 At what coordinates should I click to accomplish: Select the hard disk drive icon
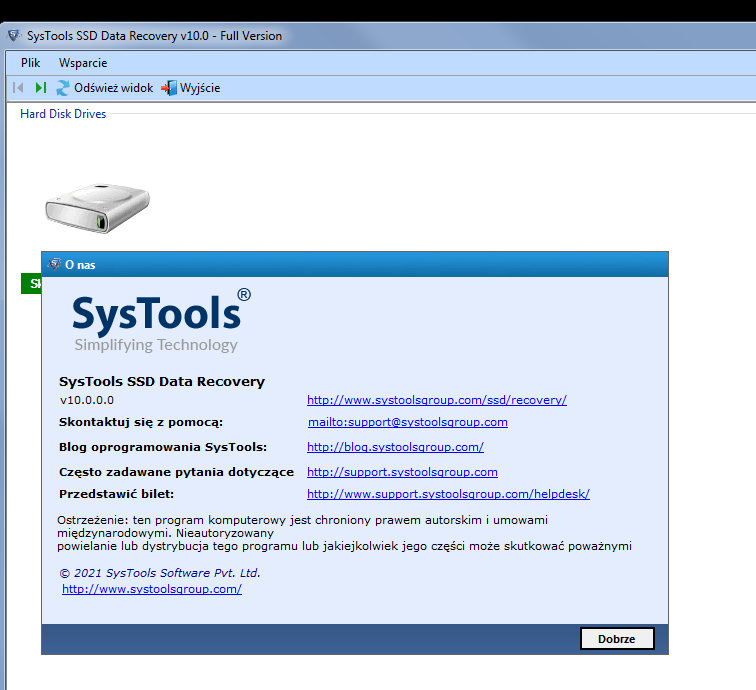(97, 208)
